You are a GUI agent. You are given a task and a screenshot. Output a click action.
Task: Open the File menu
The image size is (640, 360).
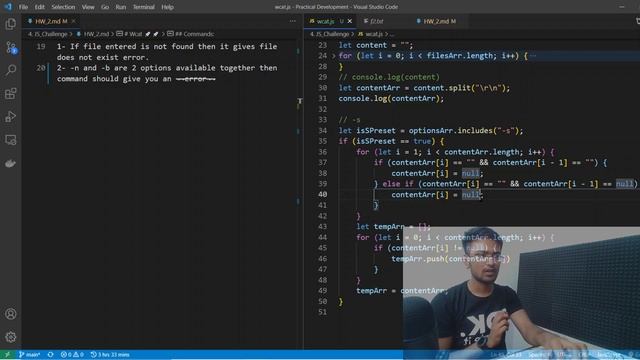[23, 7]
